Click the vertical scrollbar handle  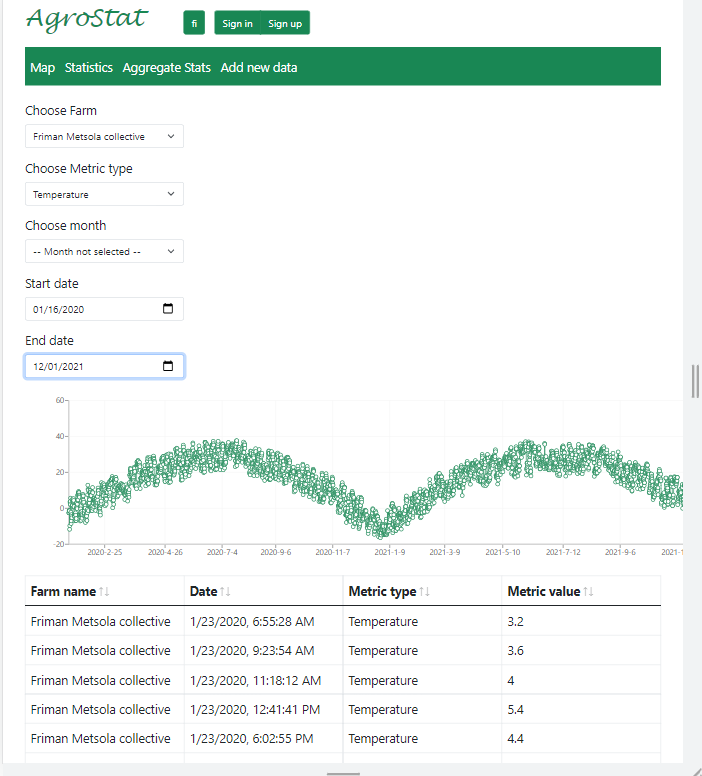point(695,381)
